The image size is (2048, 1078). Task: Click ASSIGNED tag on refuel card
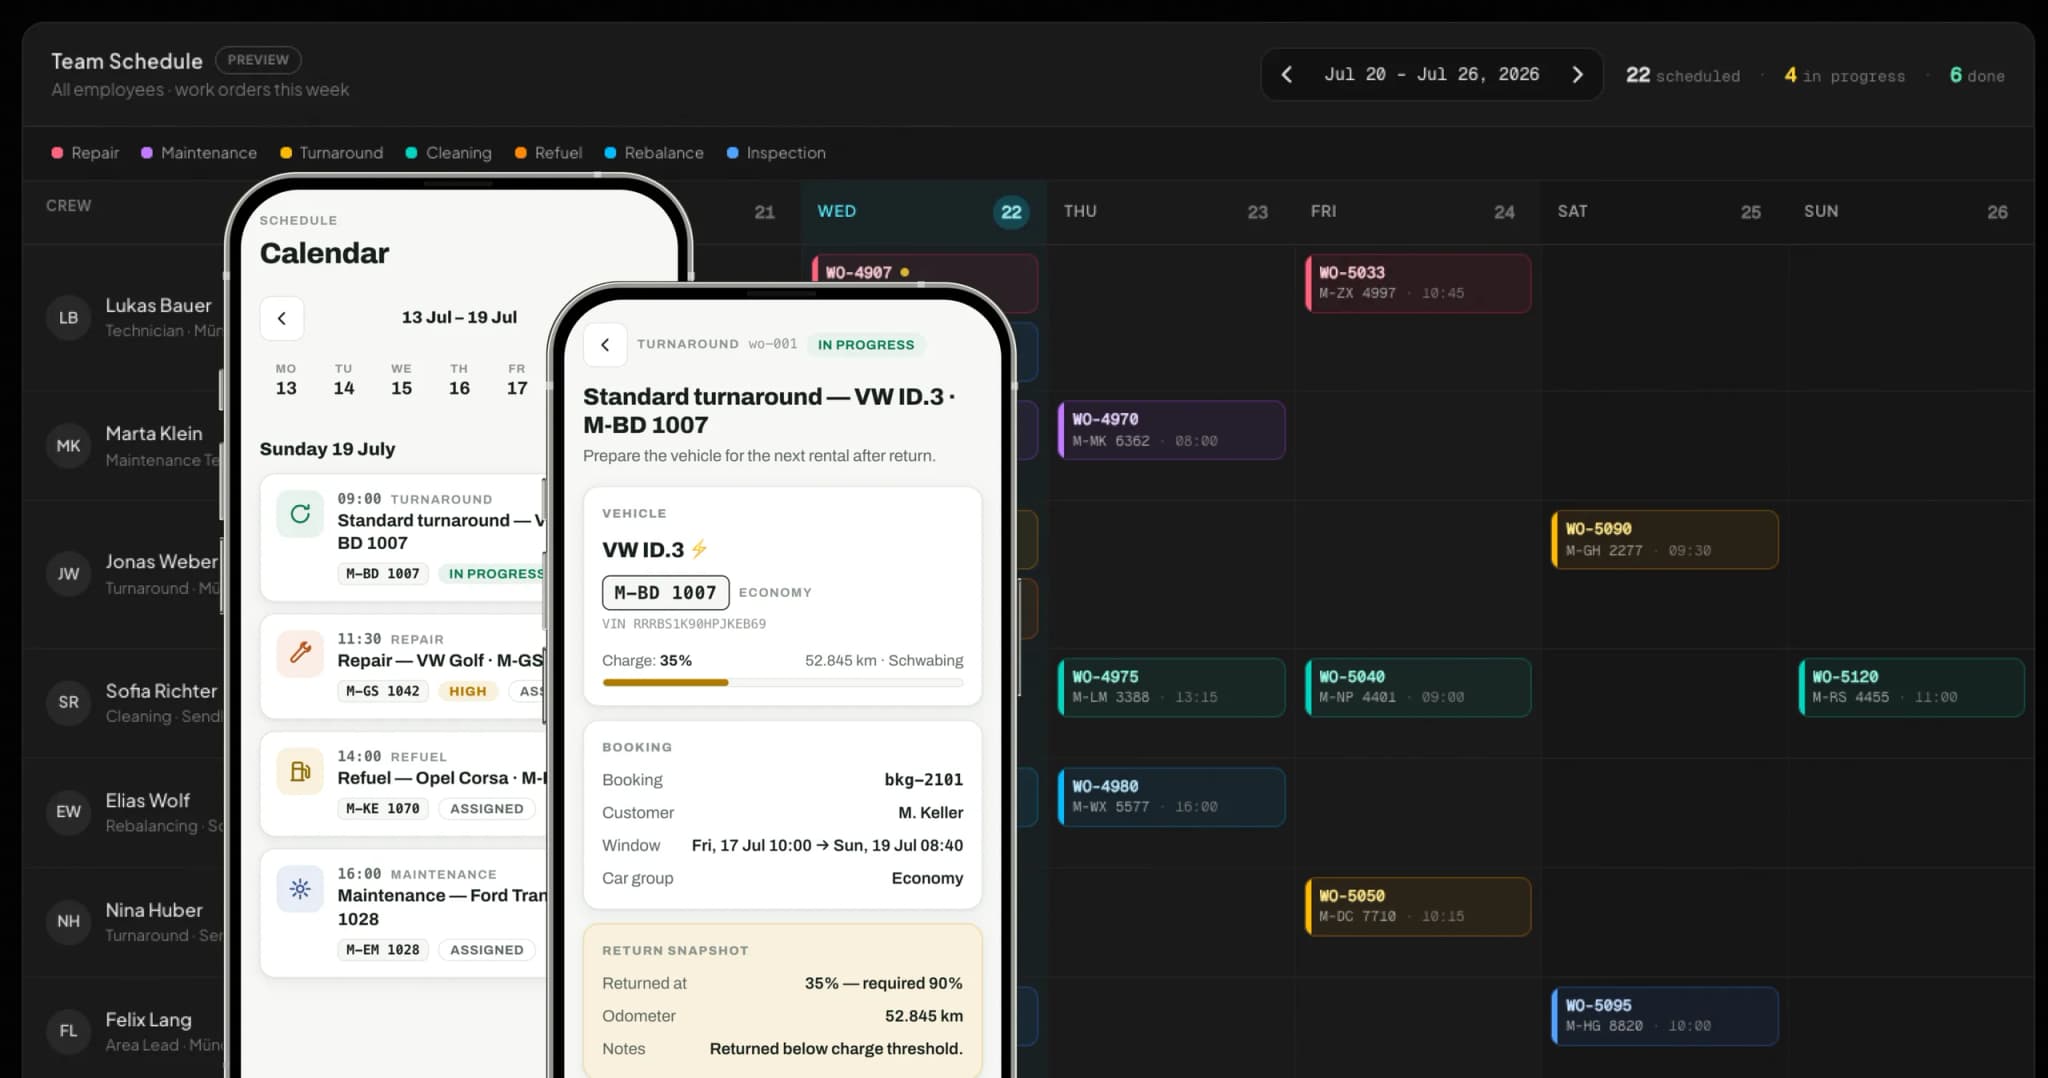[x=487, y=809]
